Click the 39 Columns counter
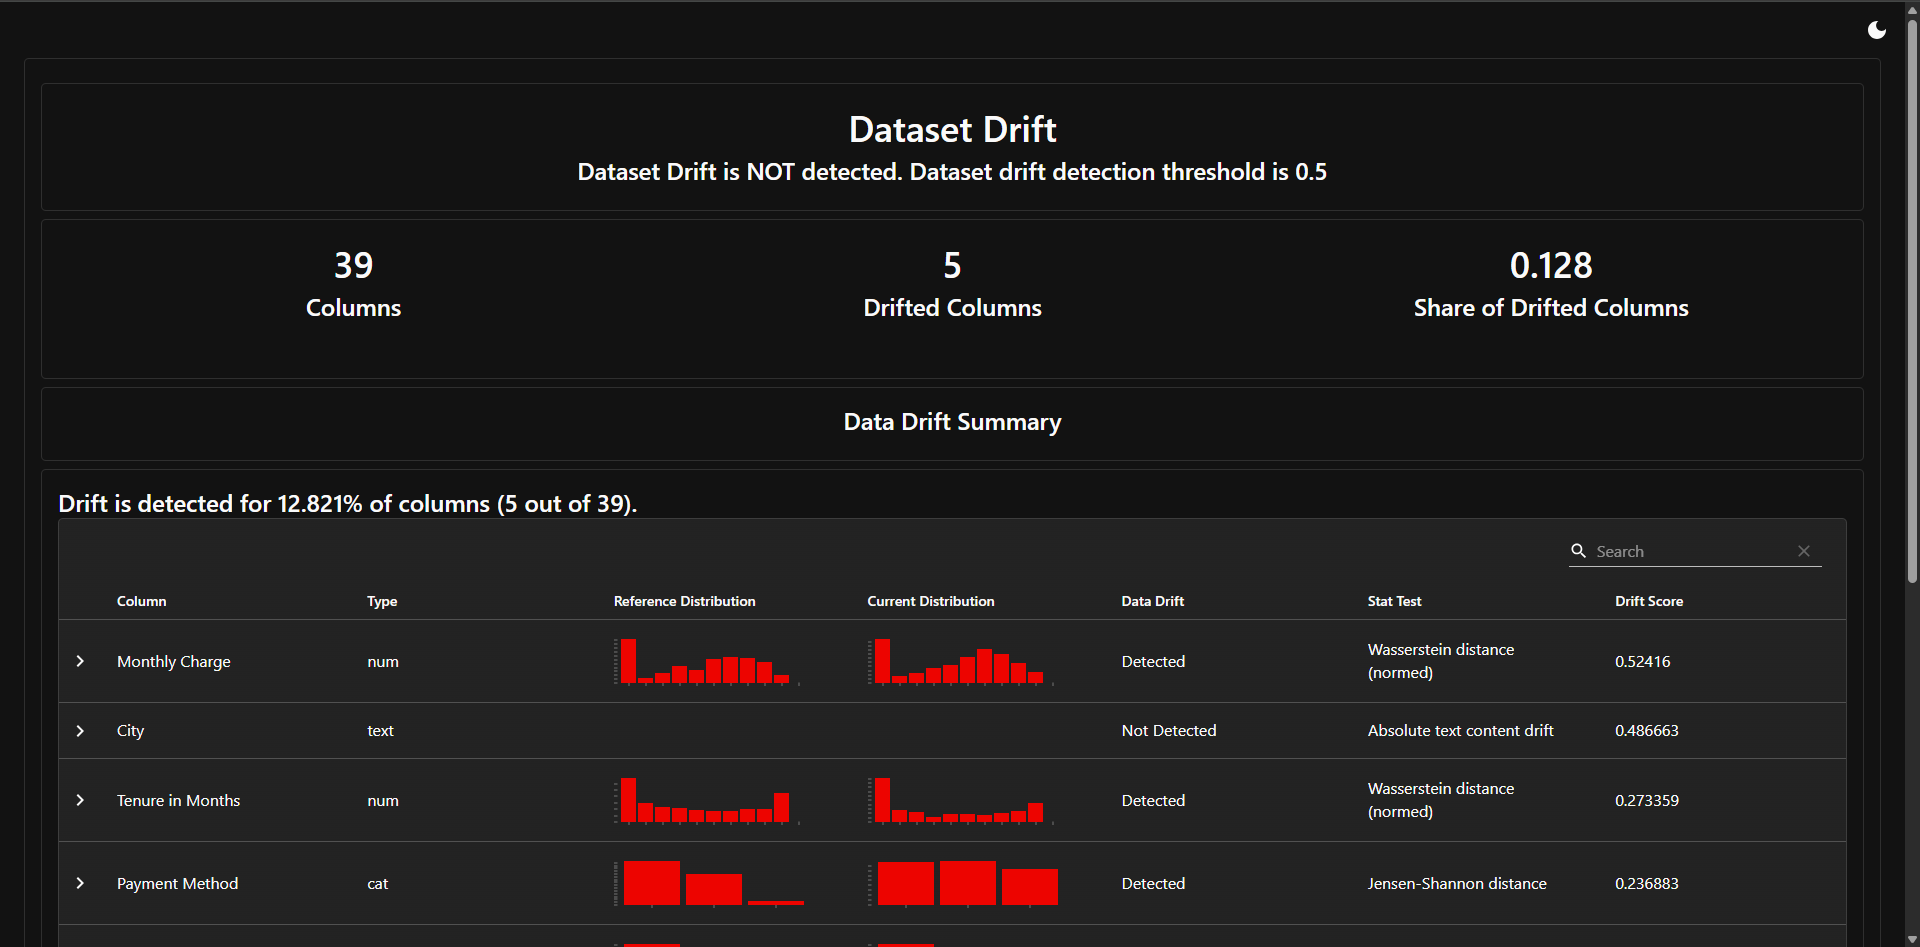This screenshot has height=947, width=1920. [353, 284]
